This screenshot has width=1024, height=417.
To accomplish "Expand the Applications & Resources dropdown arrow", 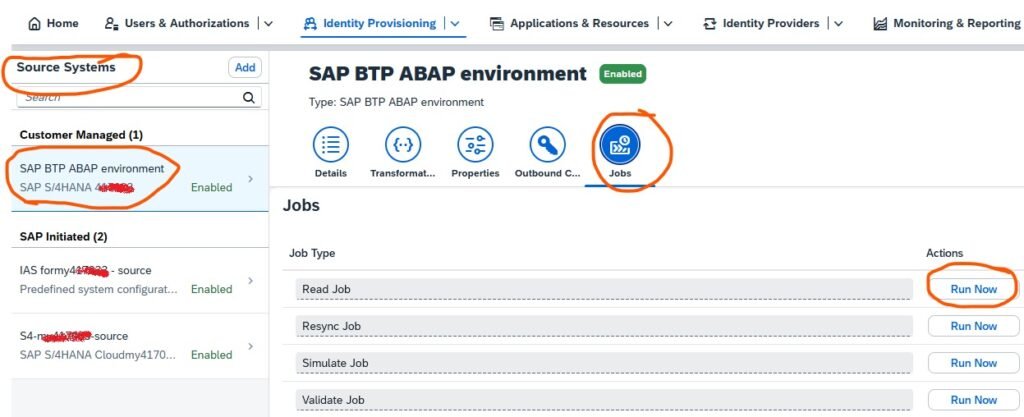I will [667, 23].
